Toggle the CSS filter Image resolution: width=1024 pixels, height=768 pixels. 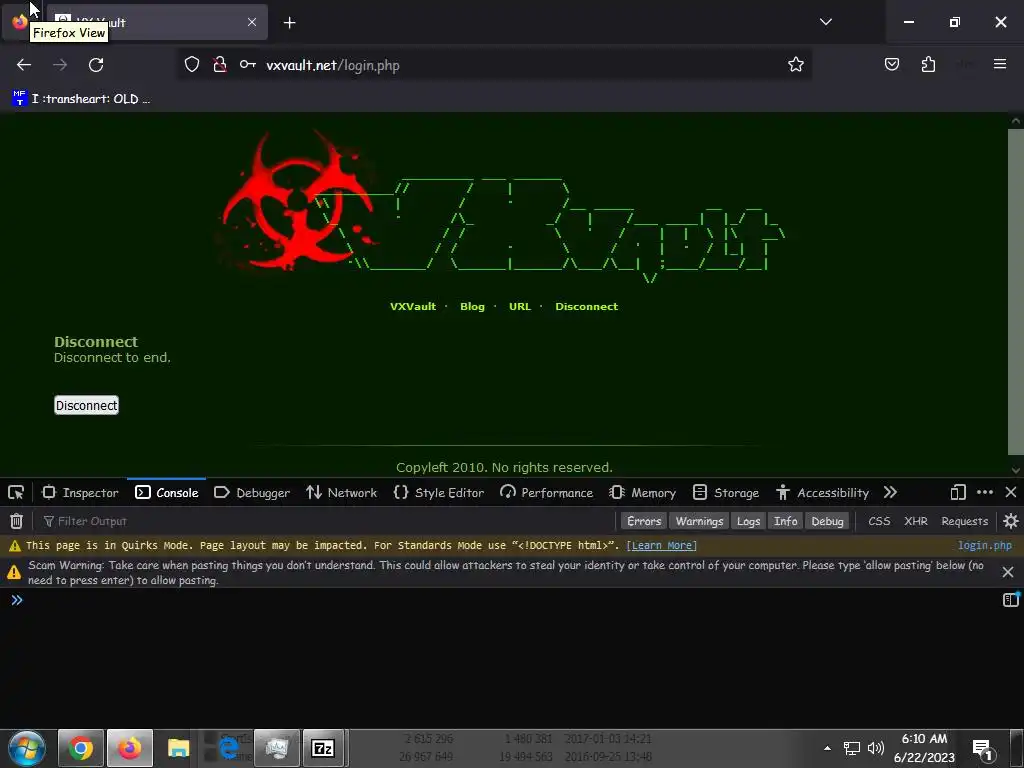pyautogui.click(x=879, y=521)
